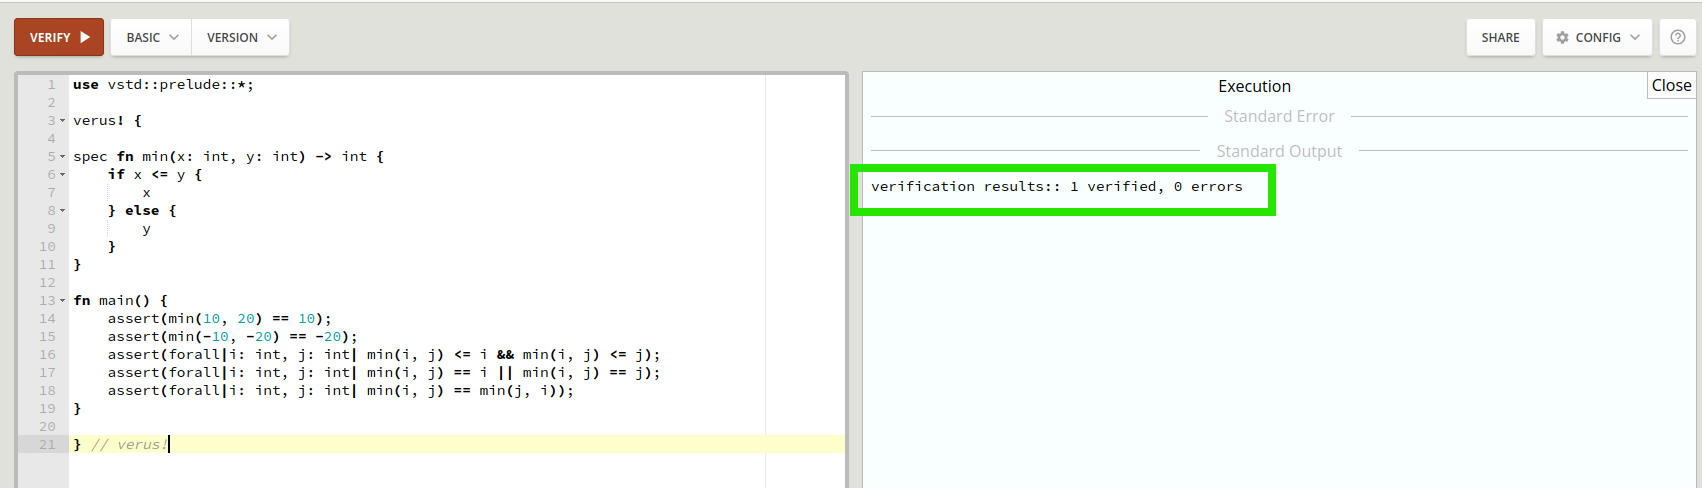This screenshot has height=488, width=1702.
Task: Select line number 21 in the gutter
Action: (47, 445)
